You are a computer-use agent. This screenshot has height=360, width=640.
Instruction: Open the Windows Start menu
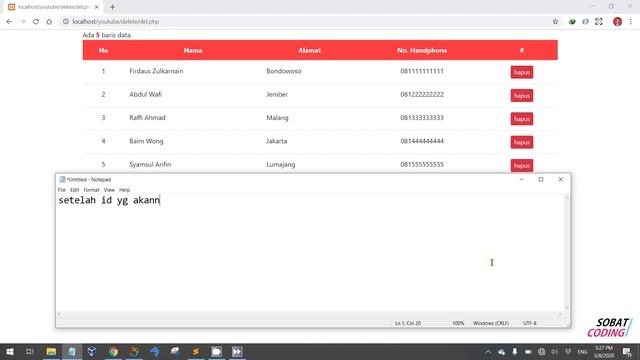click(10, 351)
